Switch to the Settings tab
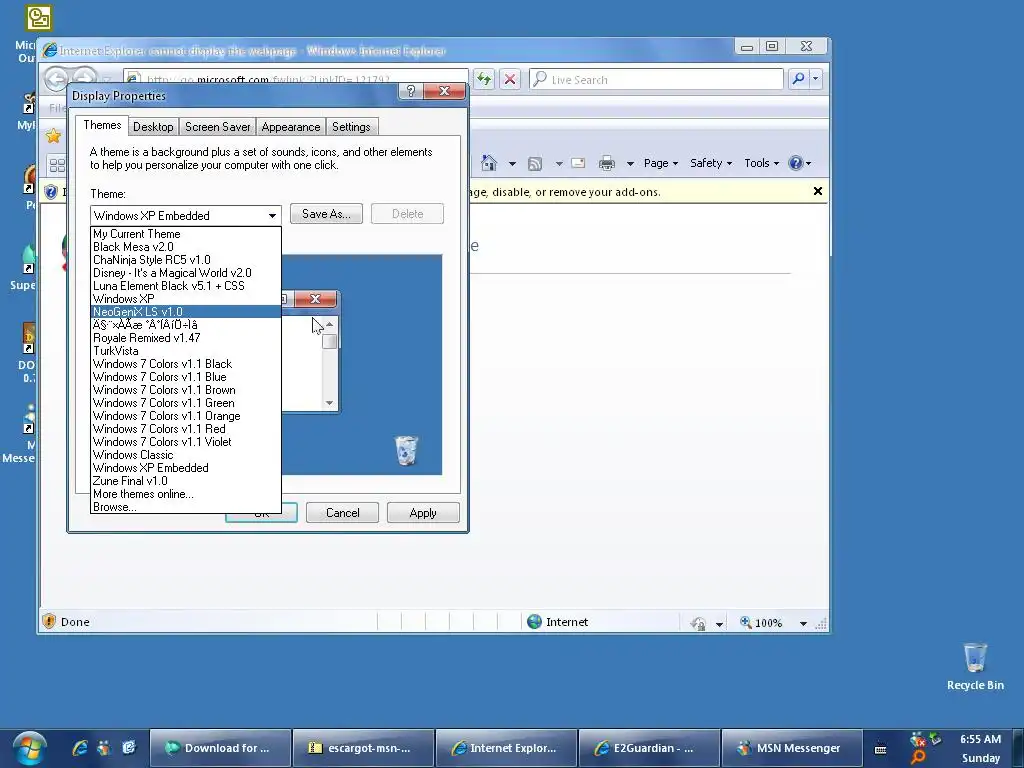Image resolution: width=1024 pixels, height=768 pixels. pos(351,127)
